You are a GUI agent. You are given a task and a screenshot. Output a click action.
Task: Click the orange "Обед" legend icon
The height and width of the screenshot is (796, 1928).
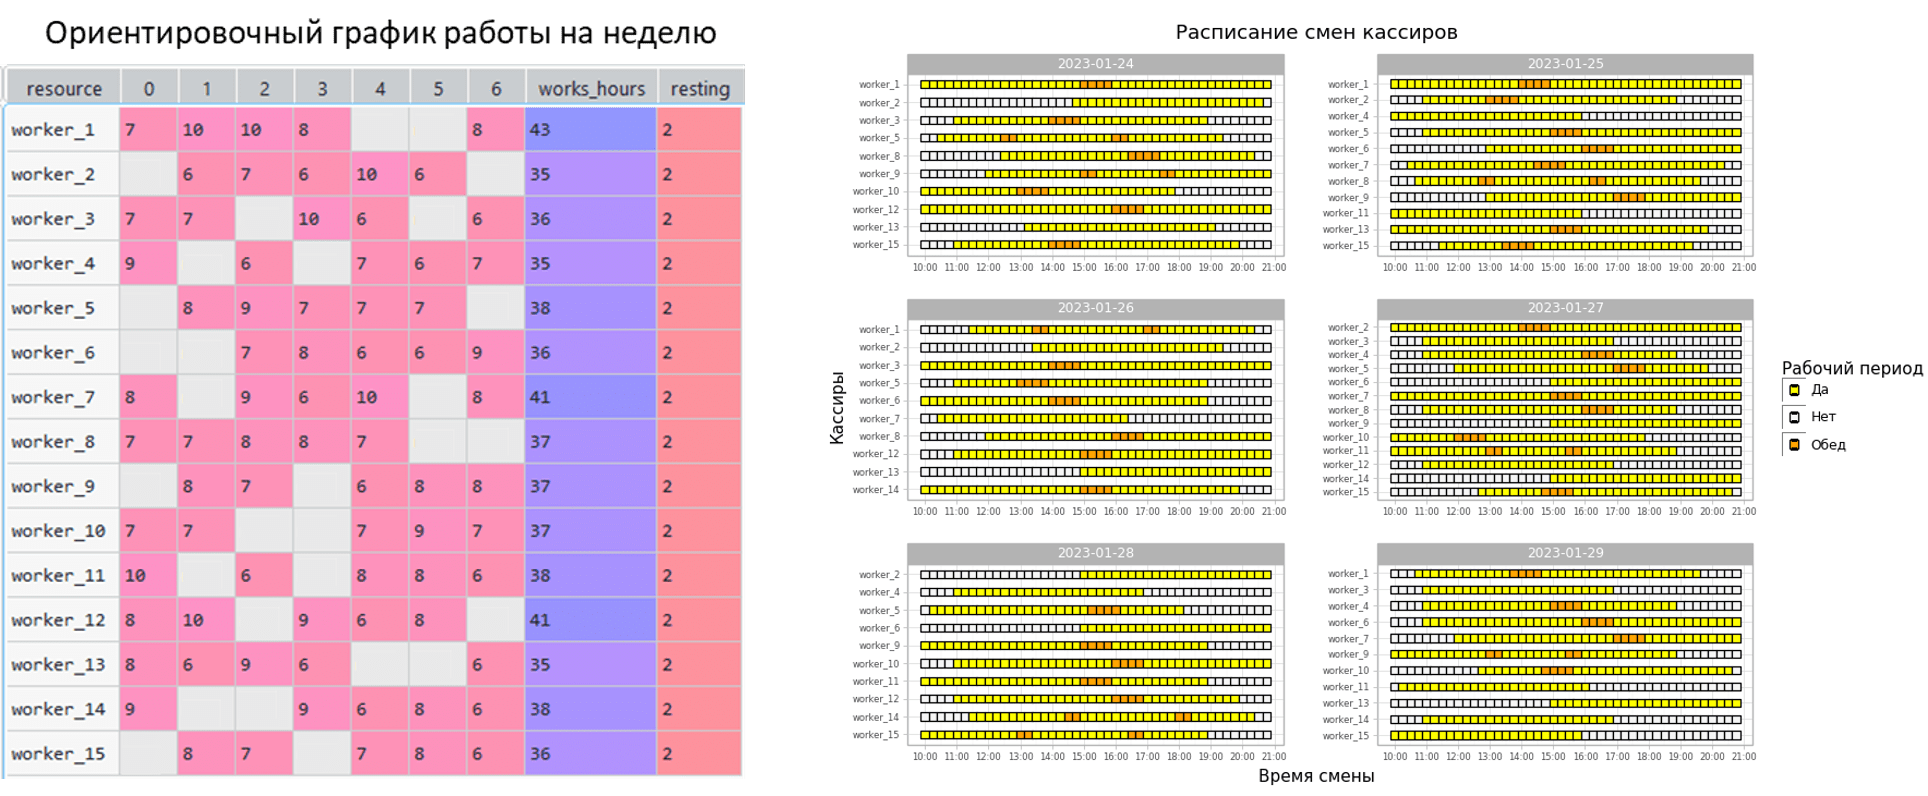coord(1794,445)
